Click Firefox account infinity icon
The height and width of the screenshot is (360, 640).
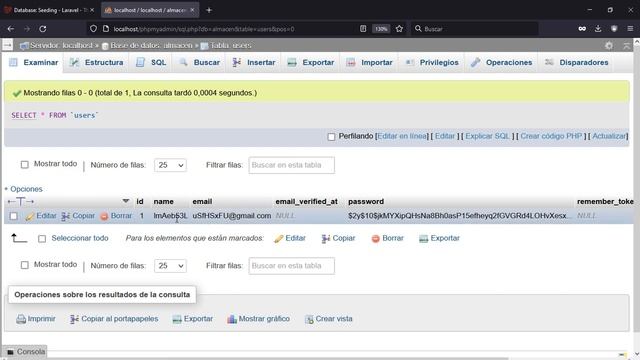(x=582, y=29)
